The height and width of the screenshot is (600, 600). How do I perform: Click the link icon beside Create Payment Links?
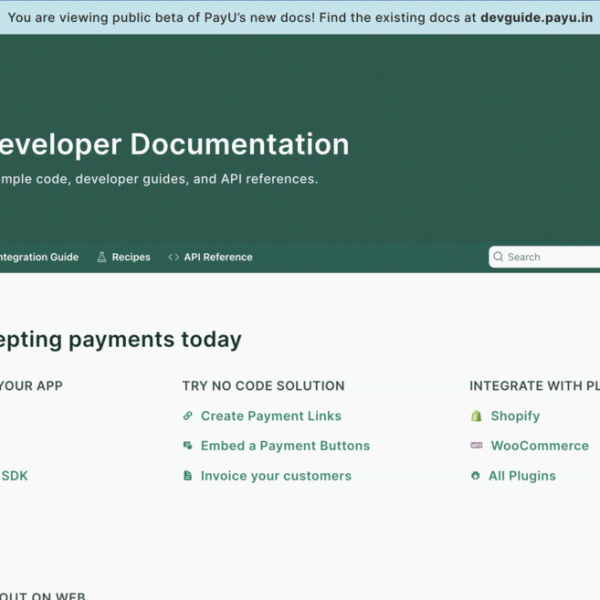[x=188, y=416]
